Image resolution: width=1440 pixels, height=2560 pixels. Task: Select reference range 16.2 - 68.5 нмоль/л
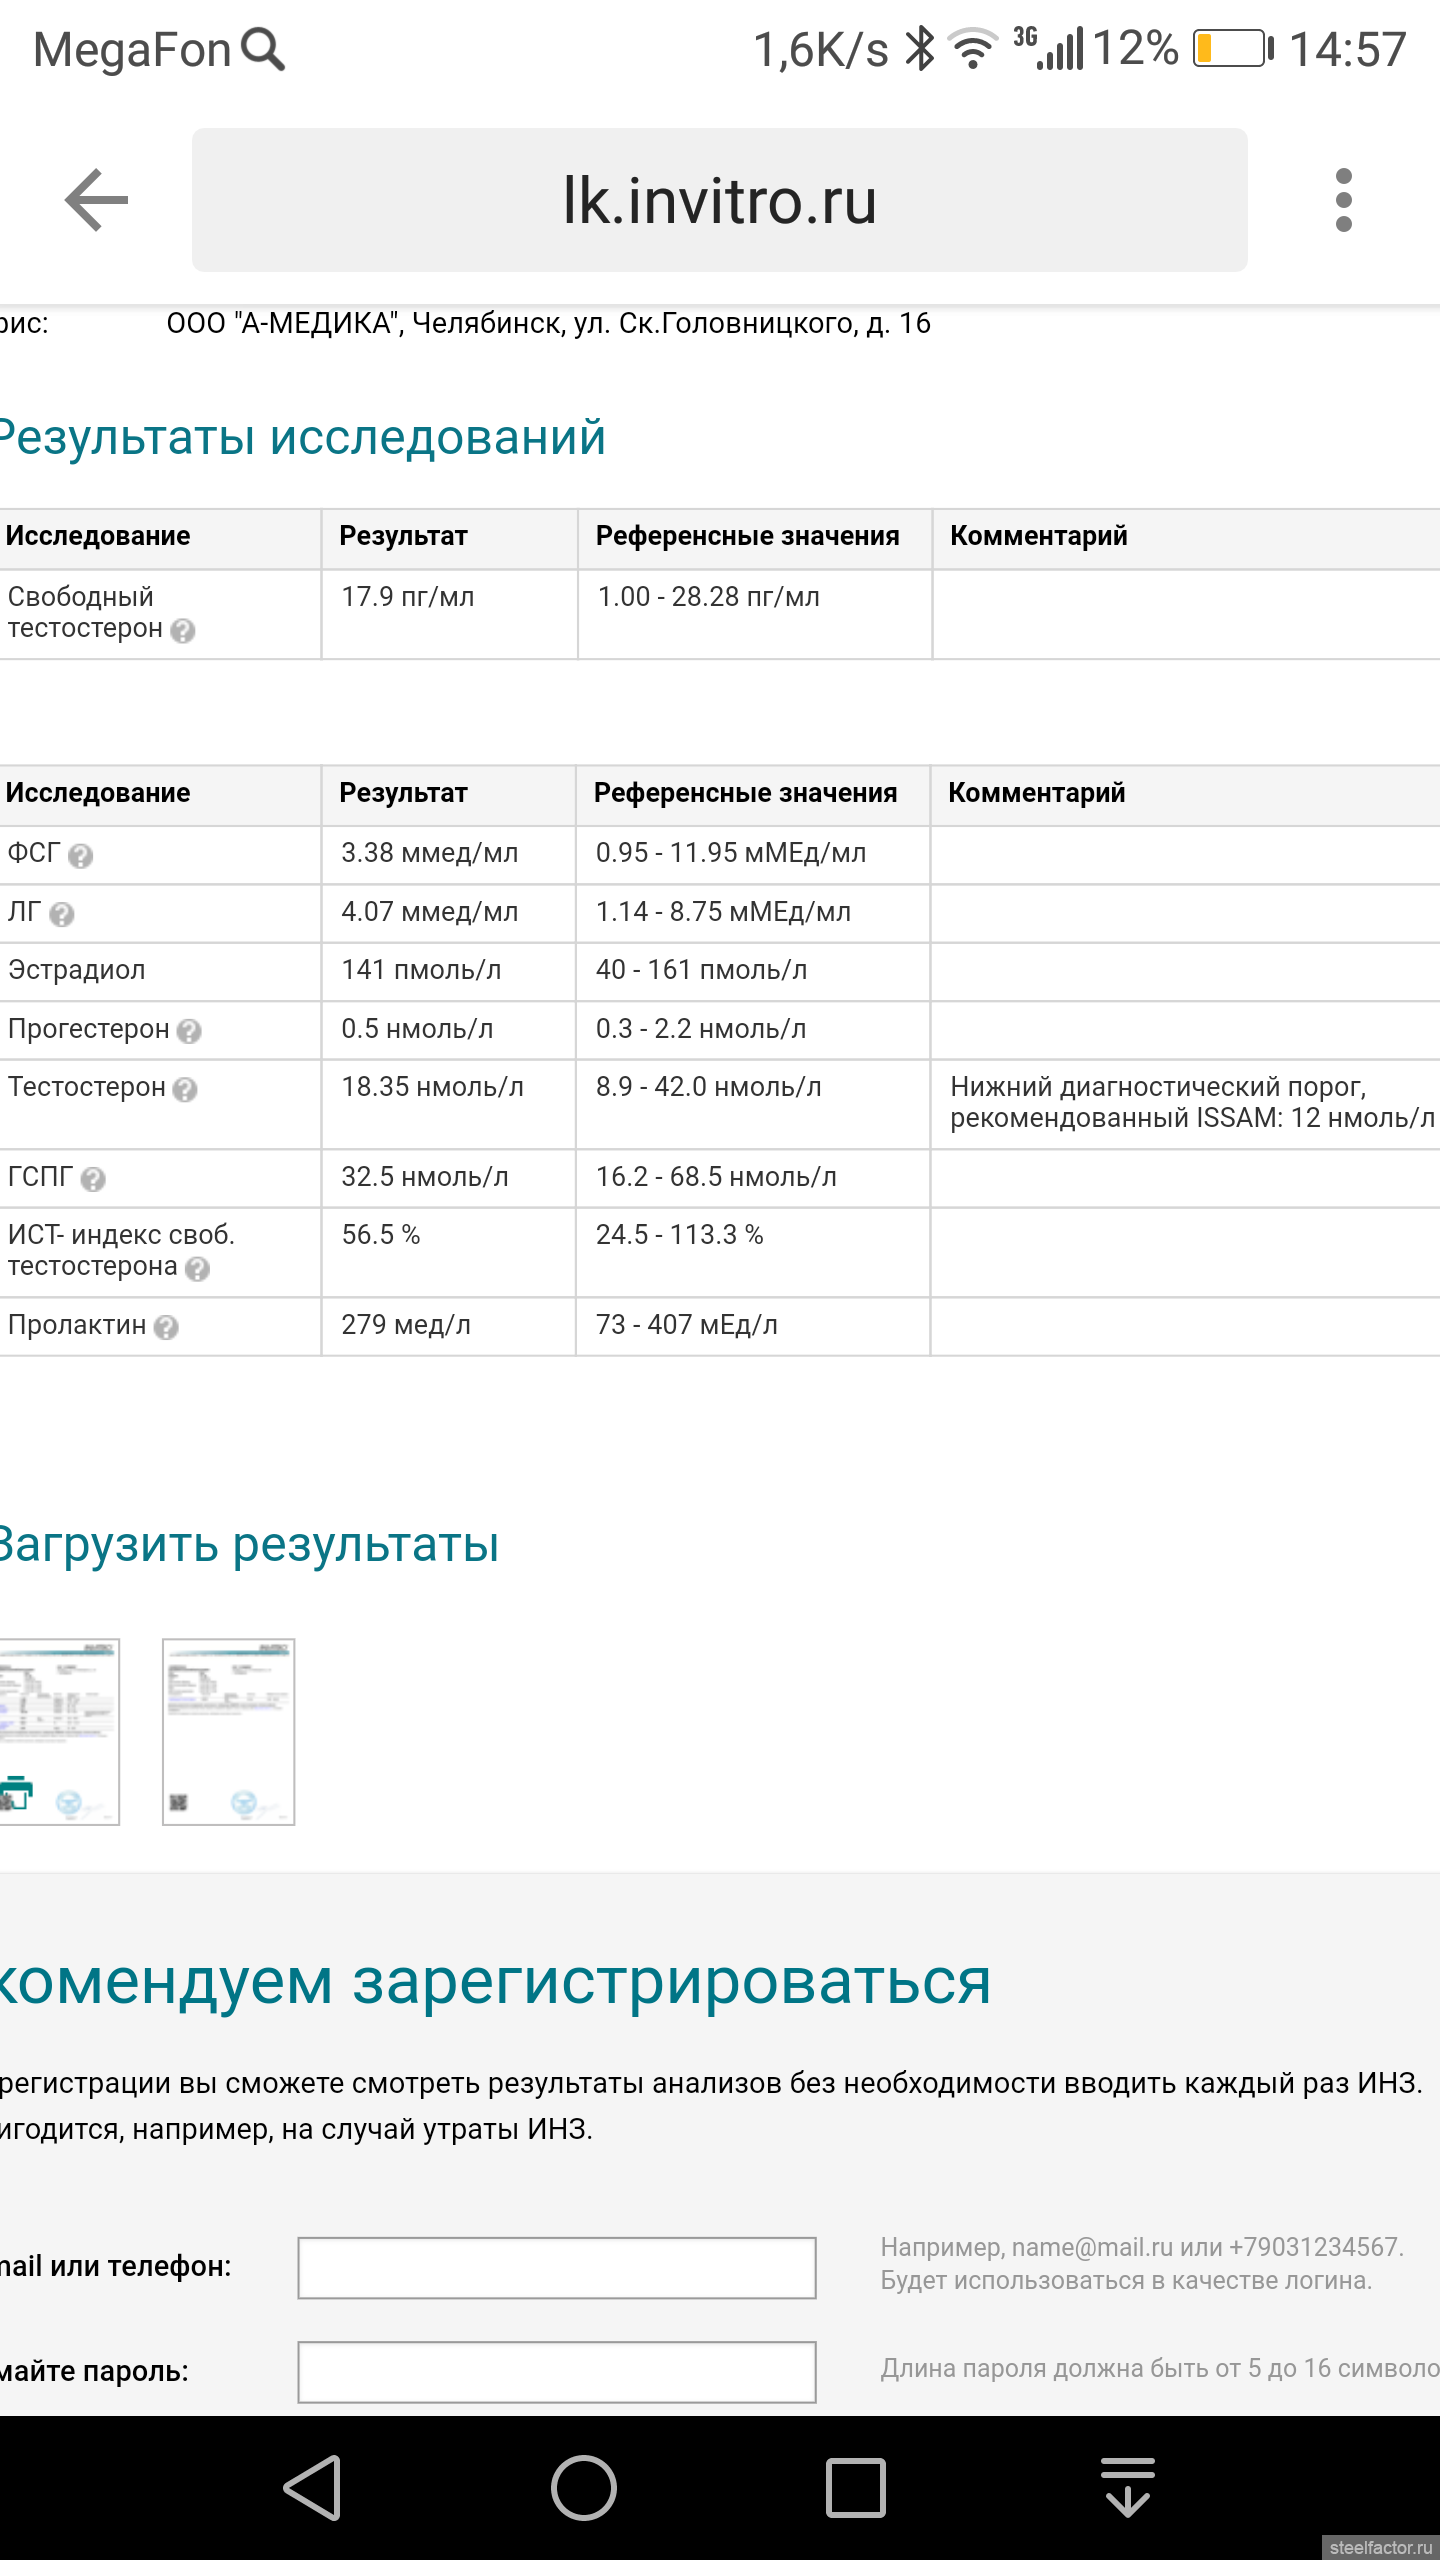pos(716,1177)
